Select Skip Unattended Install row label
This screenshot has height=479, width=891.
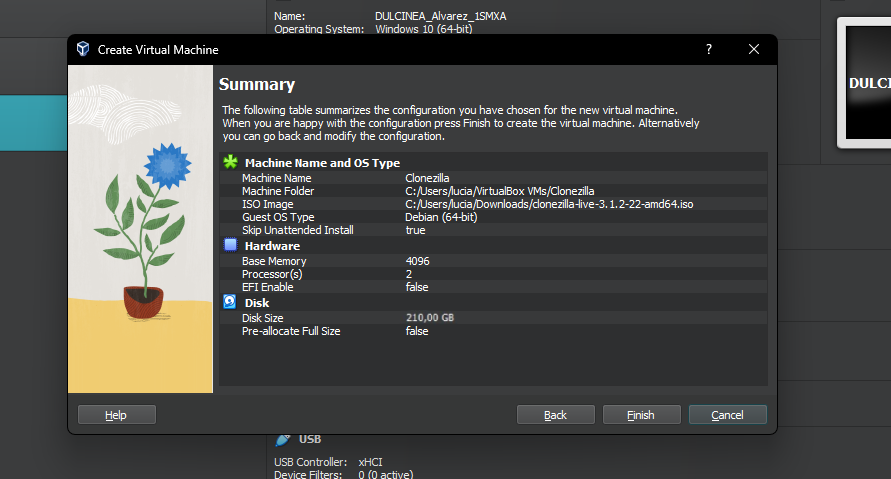[298, 230]
